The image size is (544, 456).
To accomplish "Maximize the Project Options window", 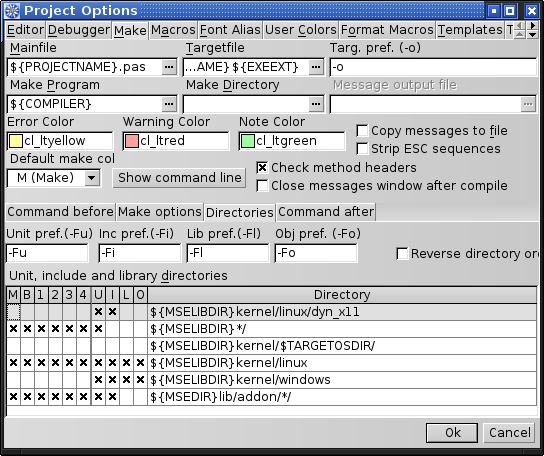I will 510,11.
